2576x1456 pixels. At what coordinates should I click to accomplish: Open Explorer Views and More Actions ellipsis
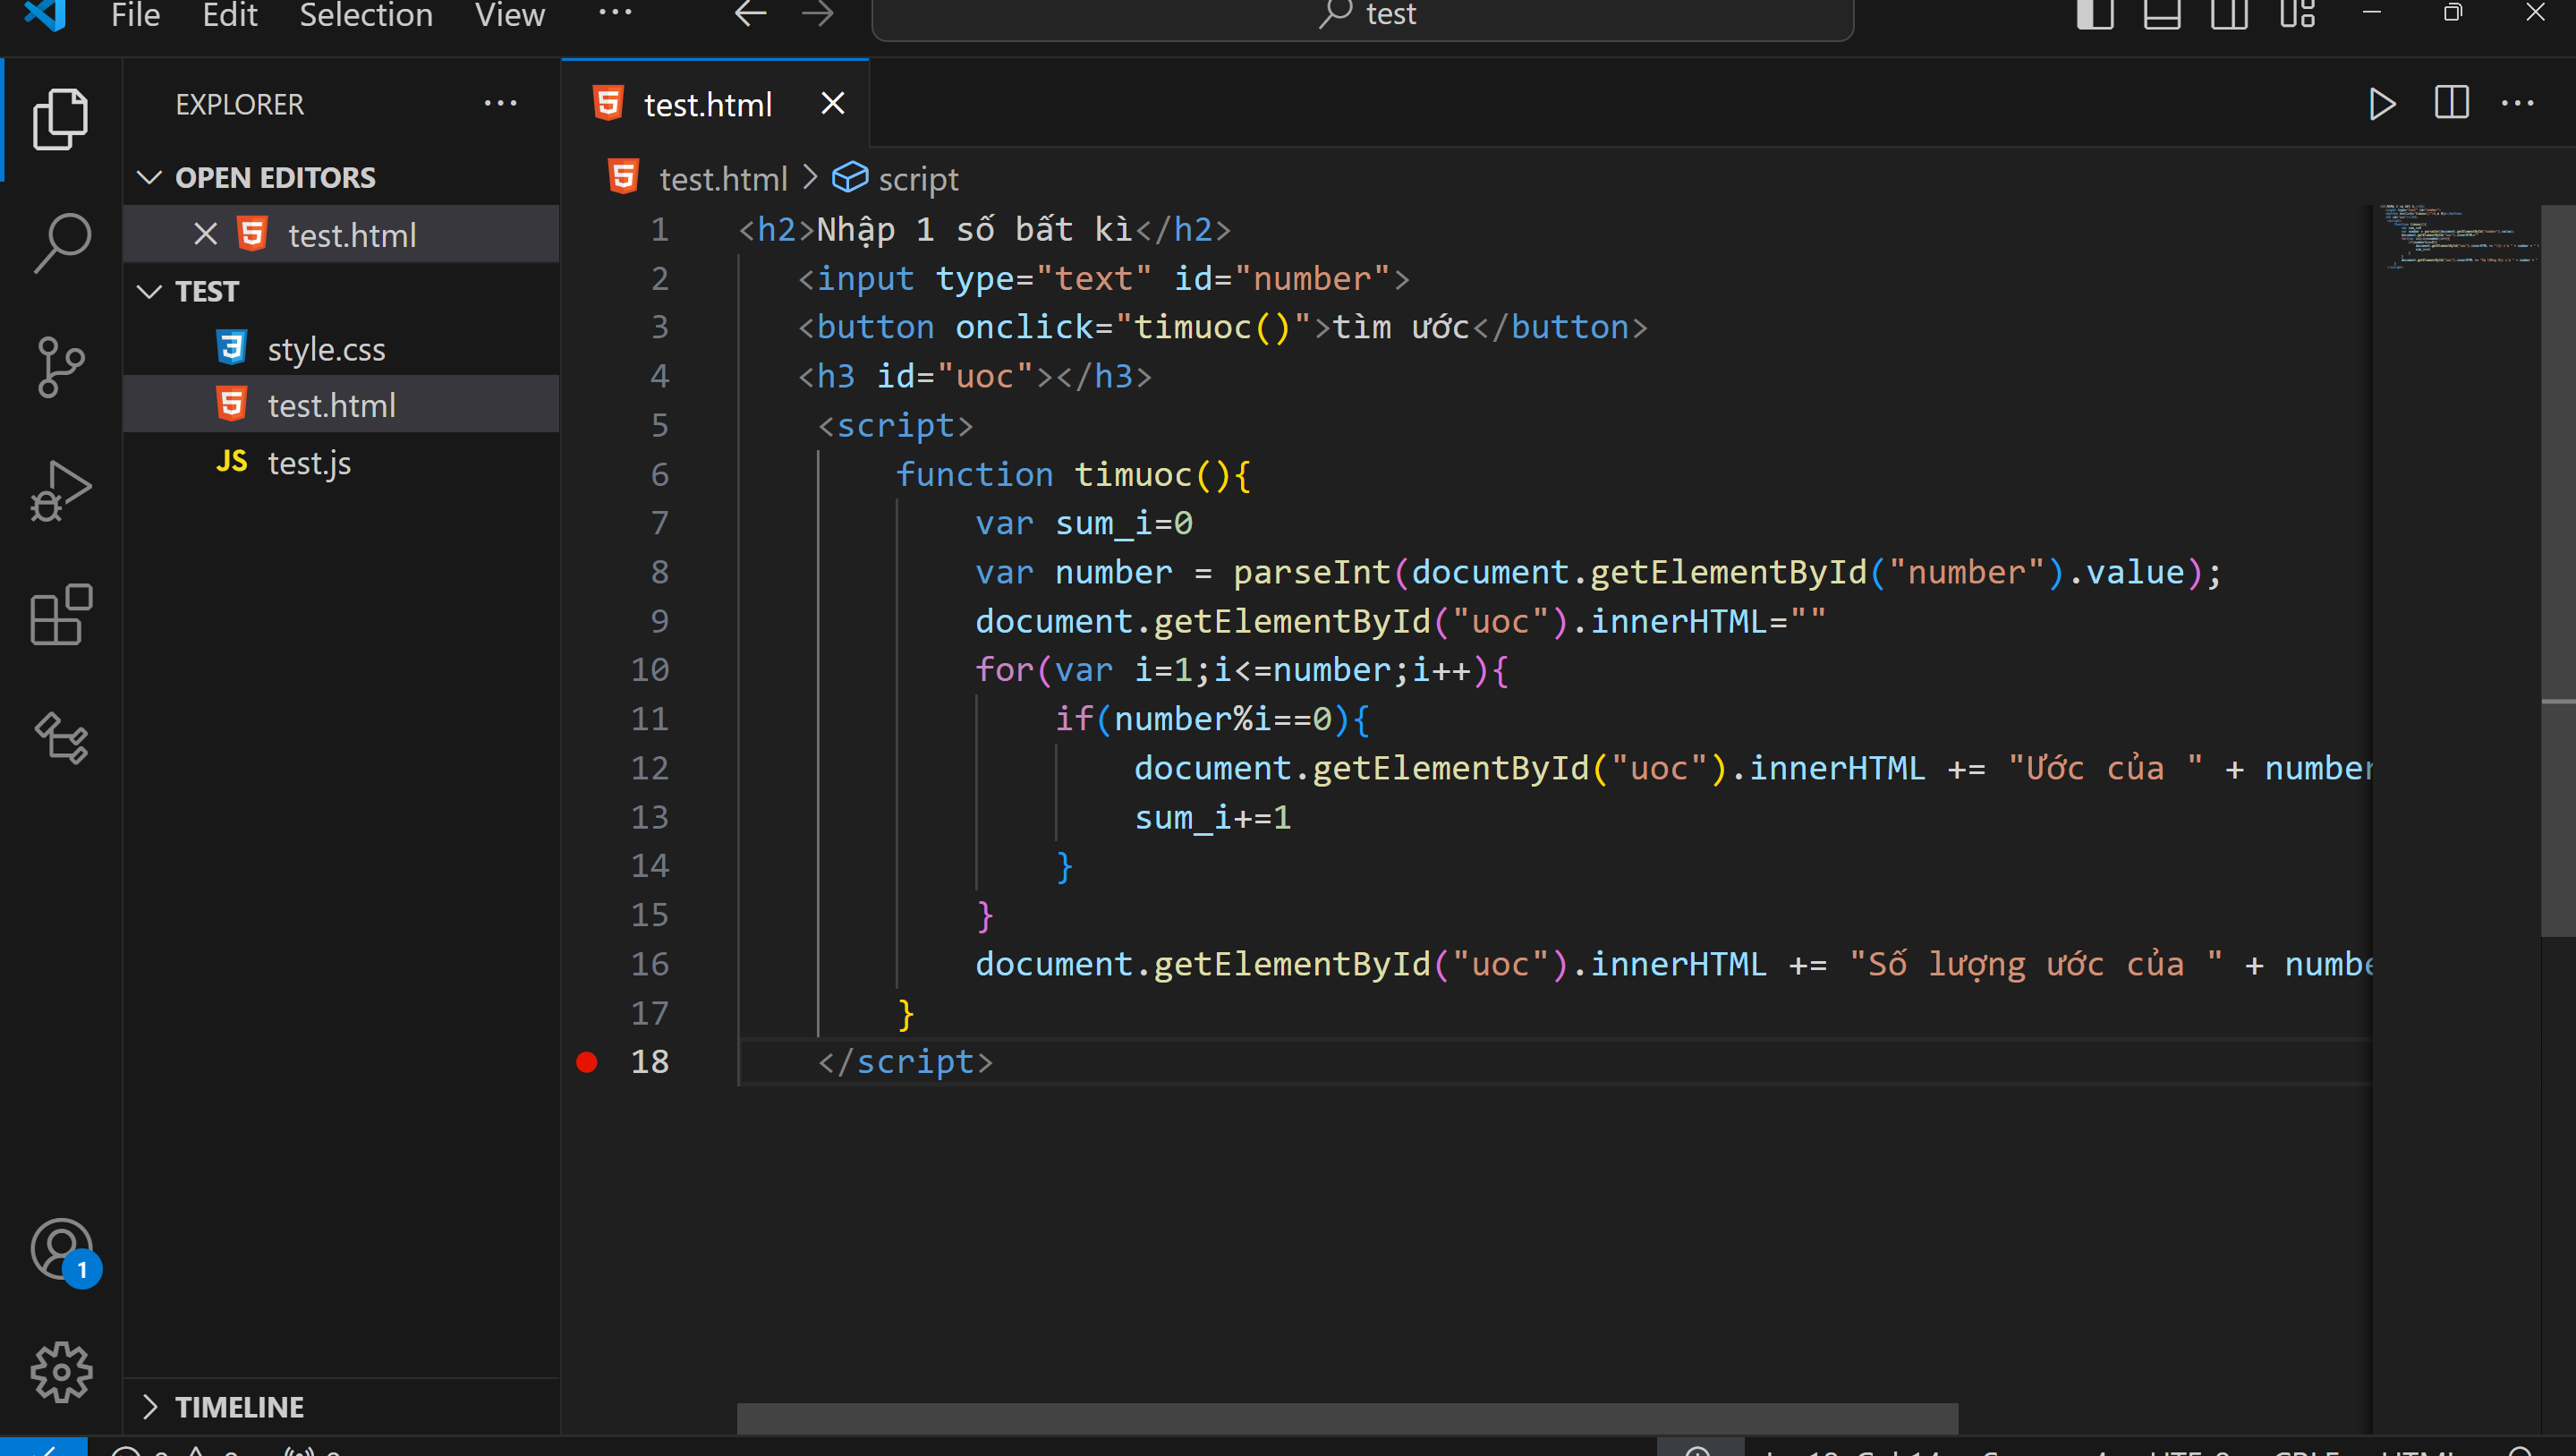click(500, 103)
